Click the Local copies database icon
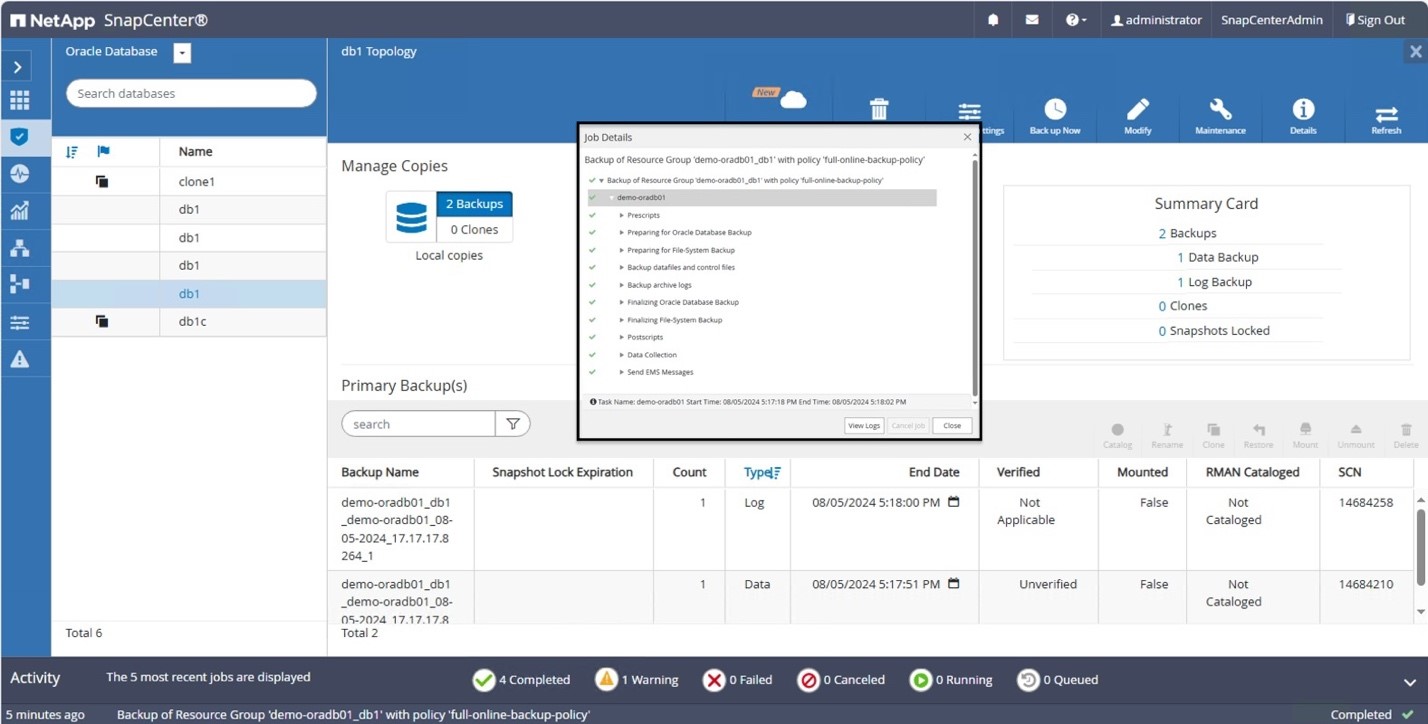 [411, 217]
